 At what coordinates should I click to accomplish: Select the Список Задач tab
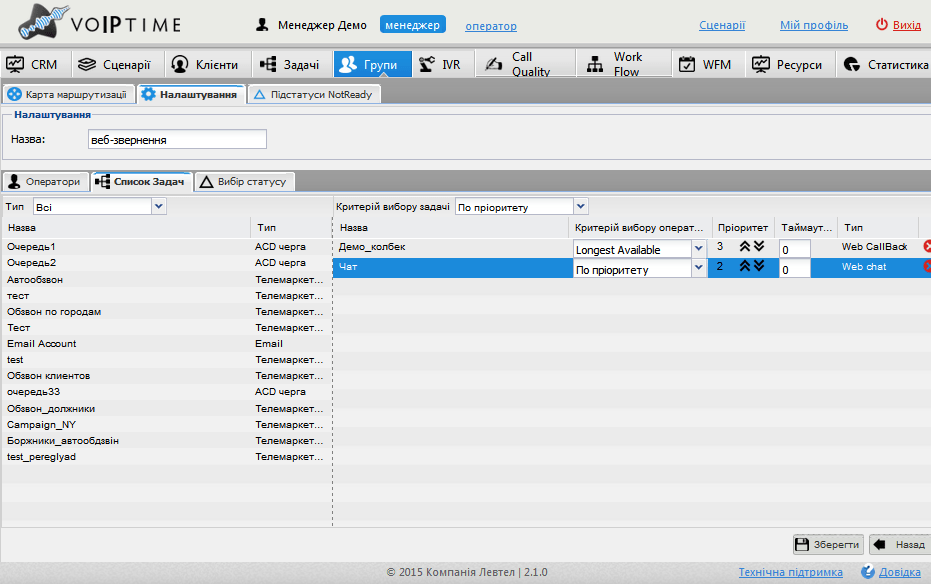[141, 182]
